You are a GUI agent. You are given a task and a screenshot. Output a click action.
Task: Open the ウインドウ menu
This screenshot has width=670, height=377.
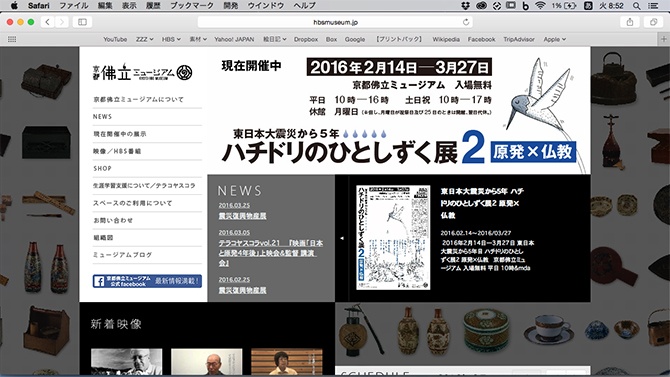click(266, 6)
